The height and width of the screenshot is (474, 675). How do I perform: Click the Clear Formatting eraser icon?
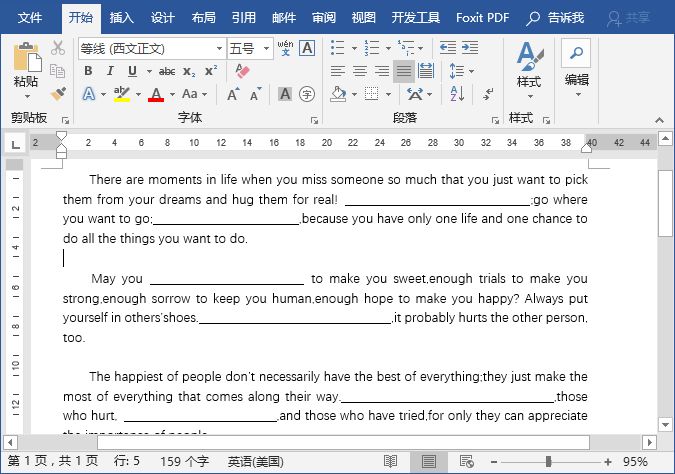241,71
